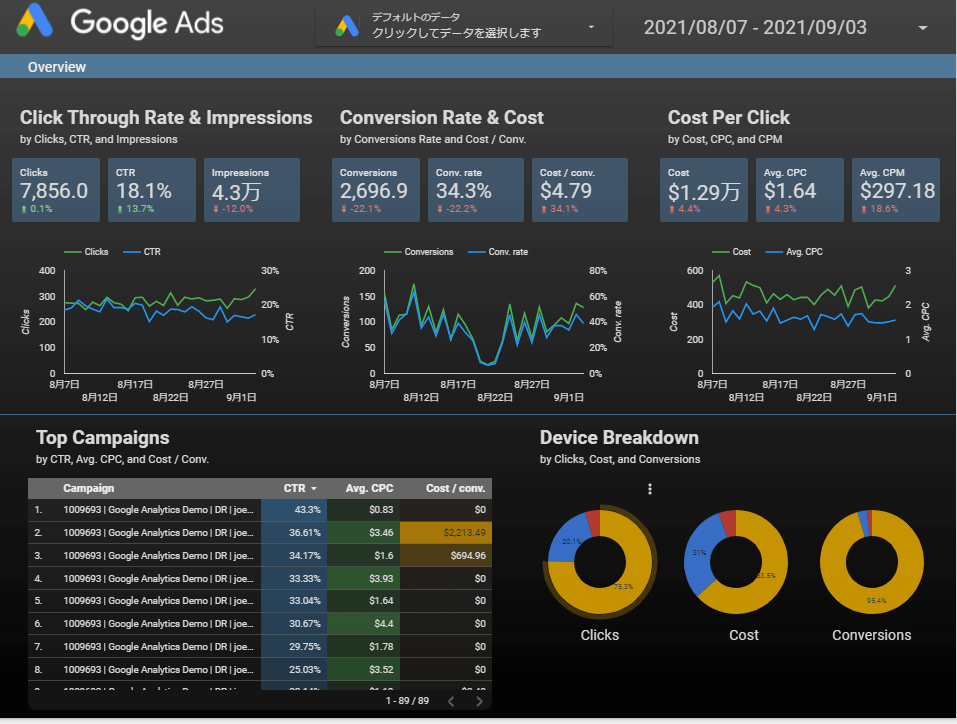Click the 34.17% CTR cell
957x724 pixels.
(294, 556)
